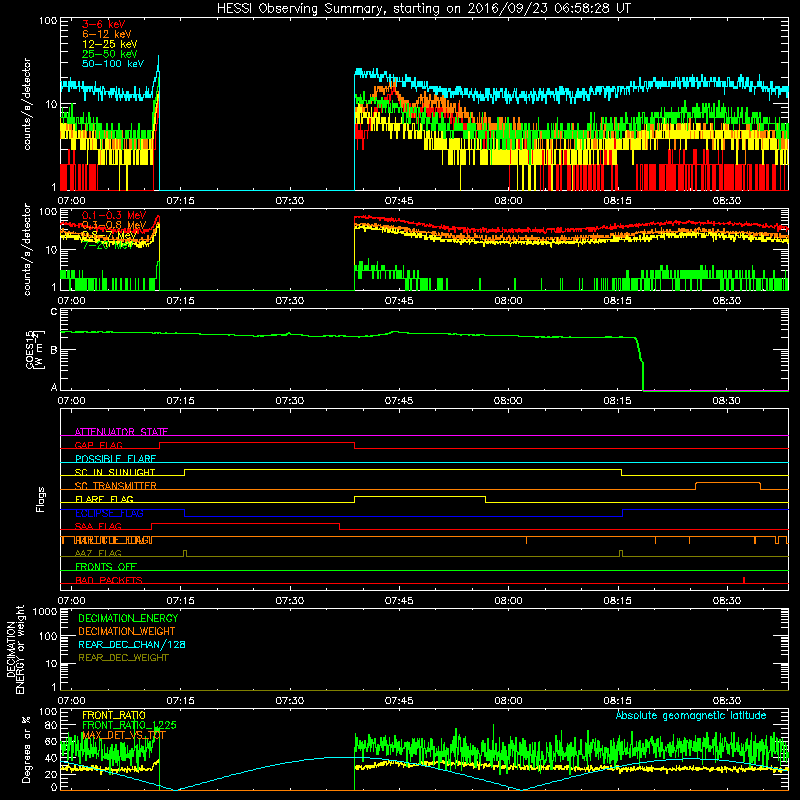Viewport: 800px width, 800px height.
Task: Select the 'ATTENUATOR_STATE' flag label
Action: [121, 432]
